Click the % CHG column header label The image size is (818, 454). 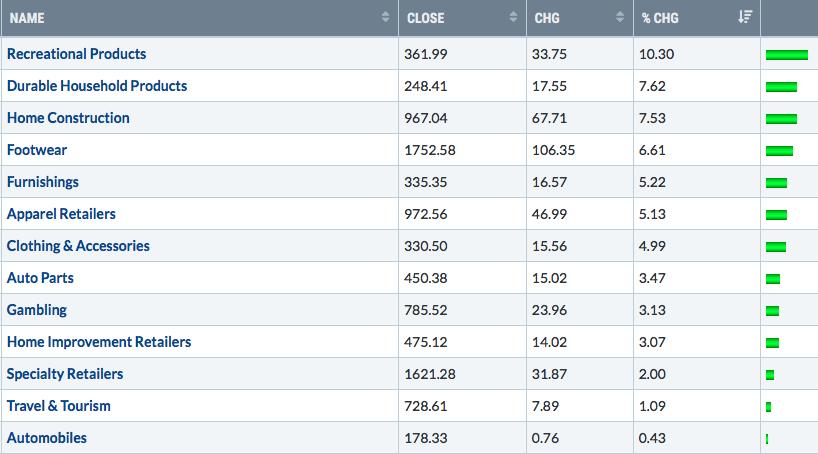(660, 18)
